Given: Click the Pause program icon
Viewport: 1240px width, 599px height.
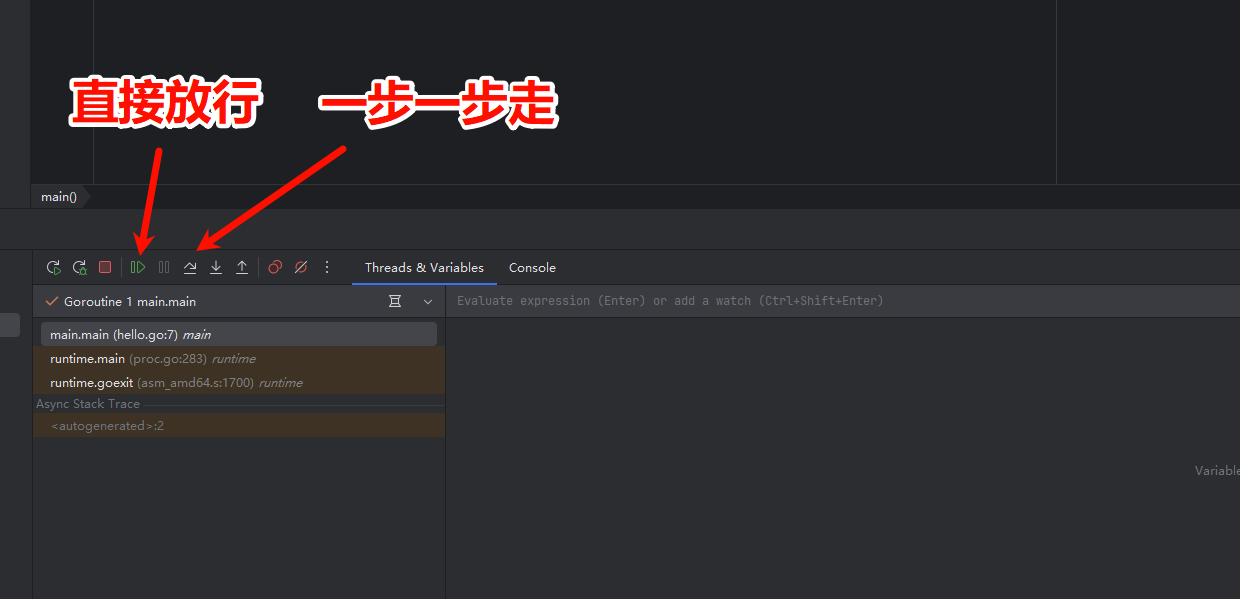Looking at the screenshot, I should point(164,268).
